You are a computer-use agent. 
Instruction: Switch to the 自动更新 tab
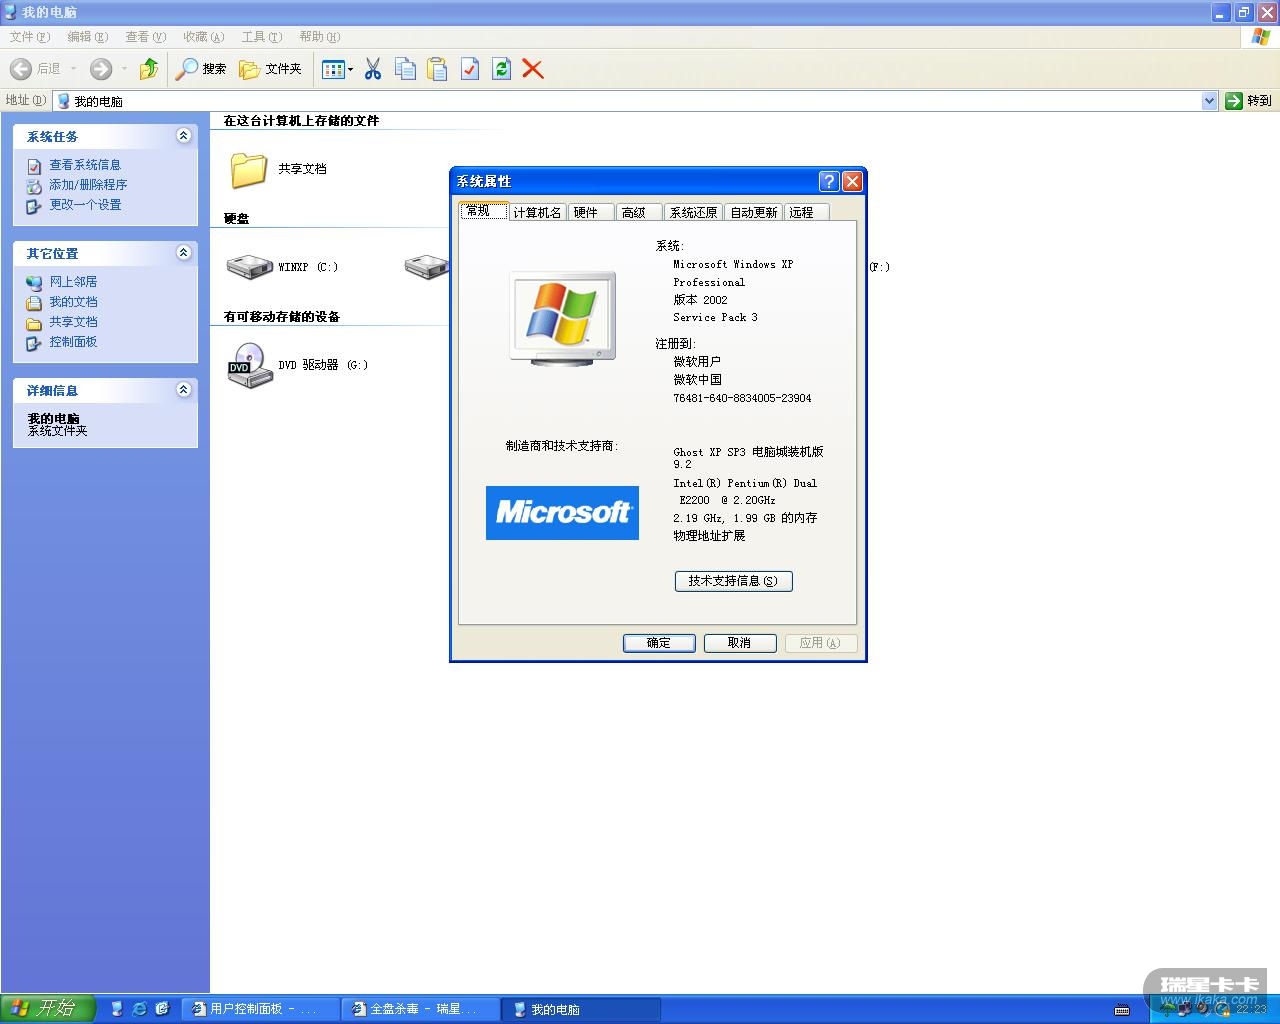[754, 212]
